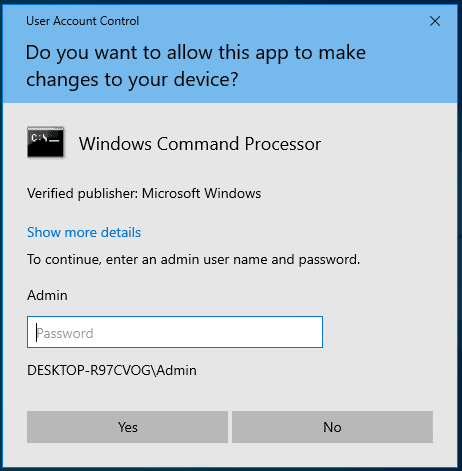This screenshot has width=462, height=471.
Task: Approve the elevation request with Yes
Action: 127,427
